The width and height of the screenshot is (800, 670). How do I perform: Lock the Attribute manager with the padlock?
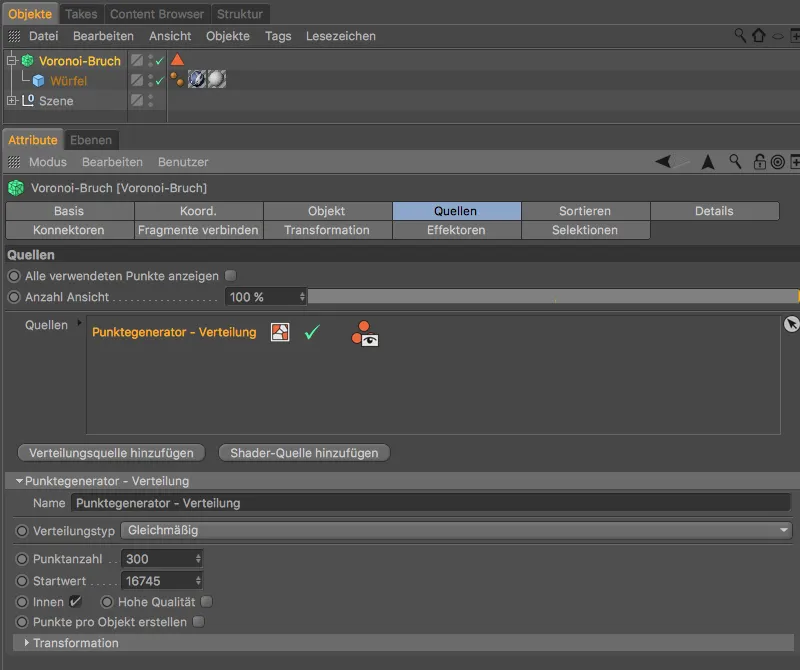coord(760,162)
